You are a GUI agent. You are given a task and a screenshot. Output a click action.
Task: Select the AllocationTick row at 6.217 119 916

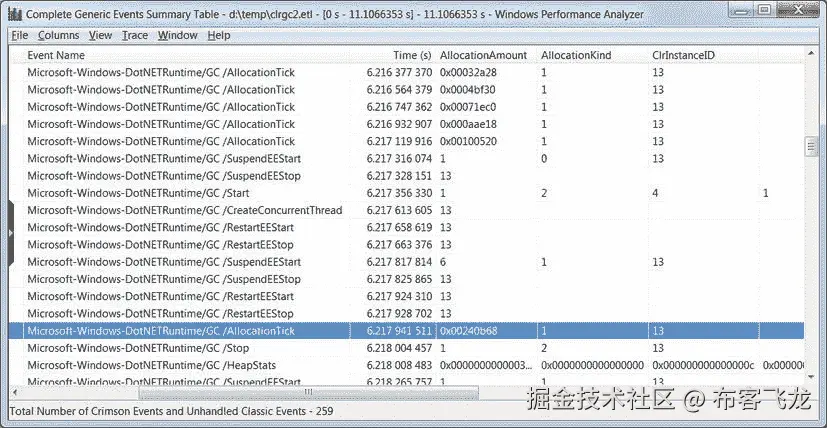406,141
